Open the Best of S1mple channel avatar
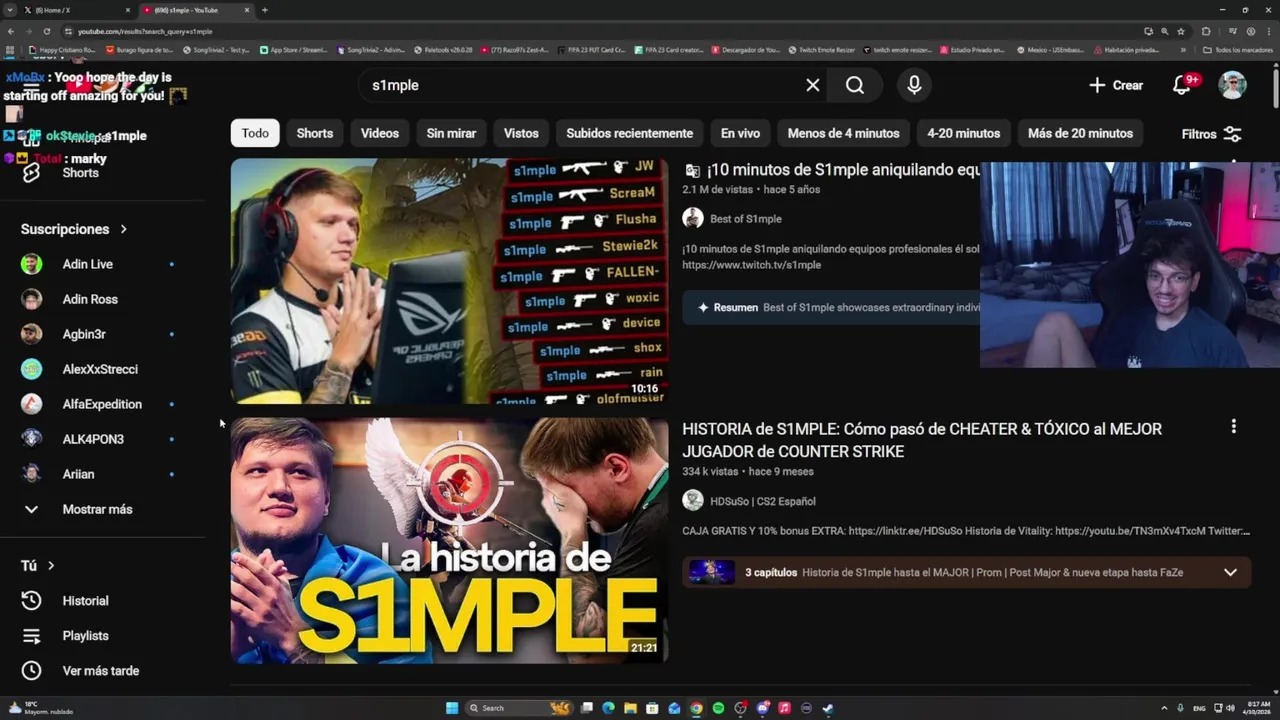The height and width of the screenshot is (720, 1280). (692, 218)
